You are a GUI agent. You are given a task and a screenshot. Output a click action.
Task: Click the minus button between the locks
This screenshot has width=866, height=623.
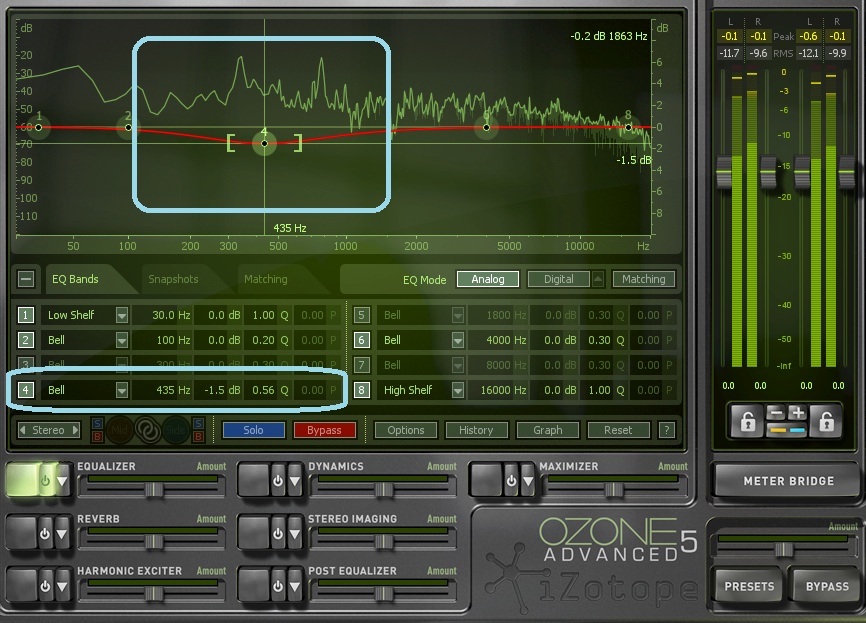(776, 413)
